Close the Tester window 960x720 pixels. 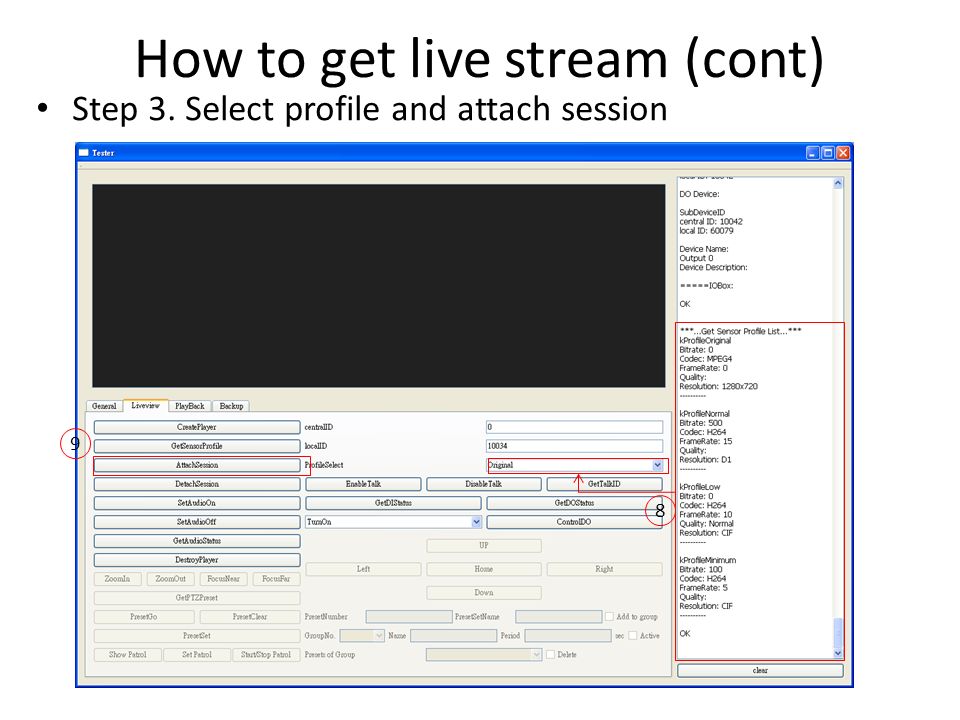(x=843, y=153)
